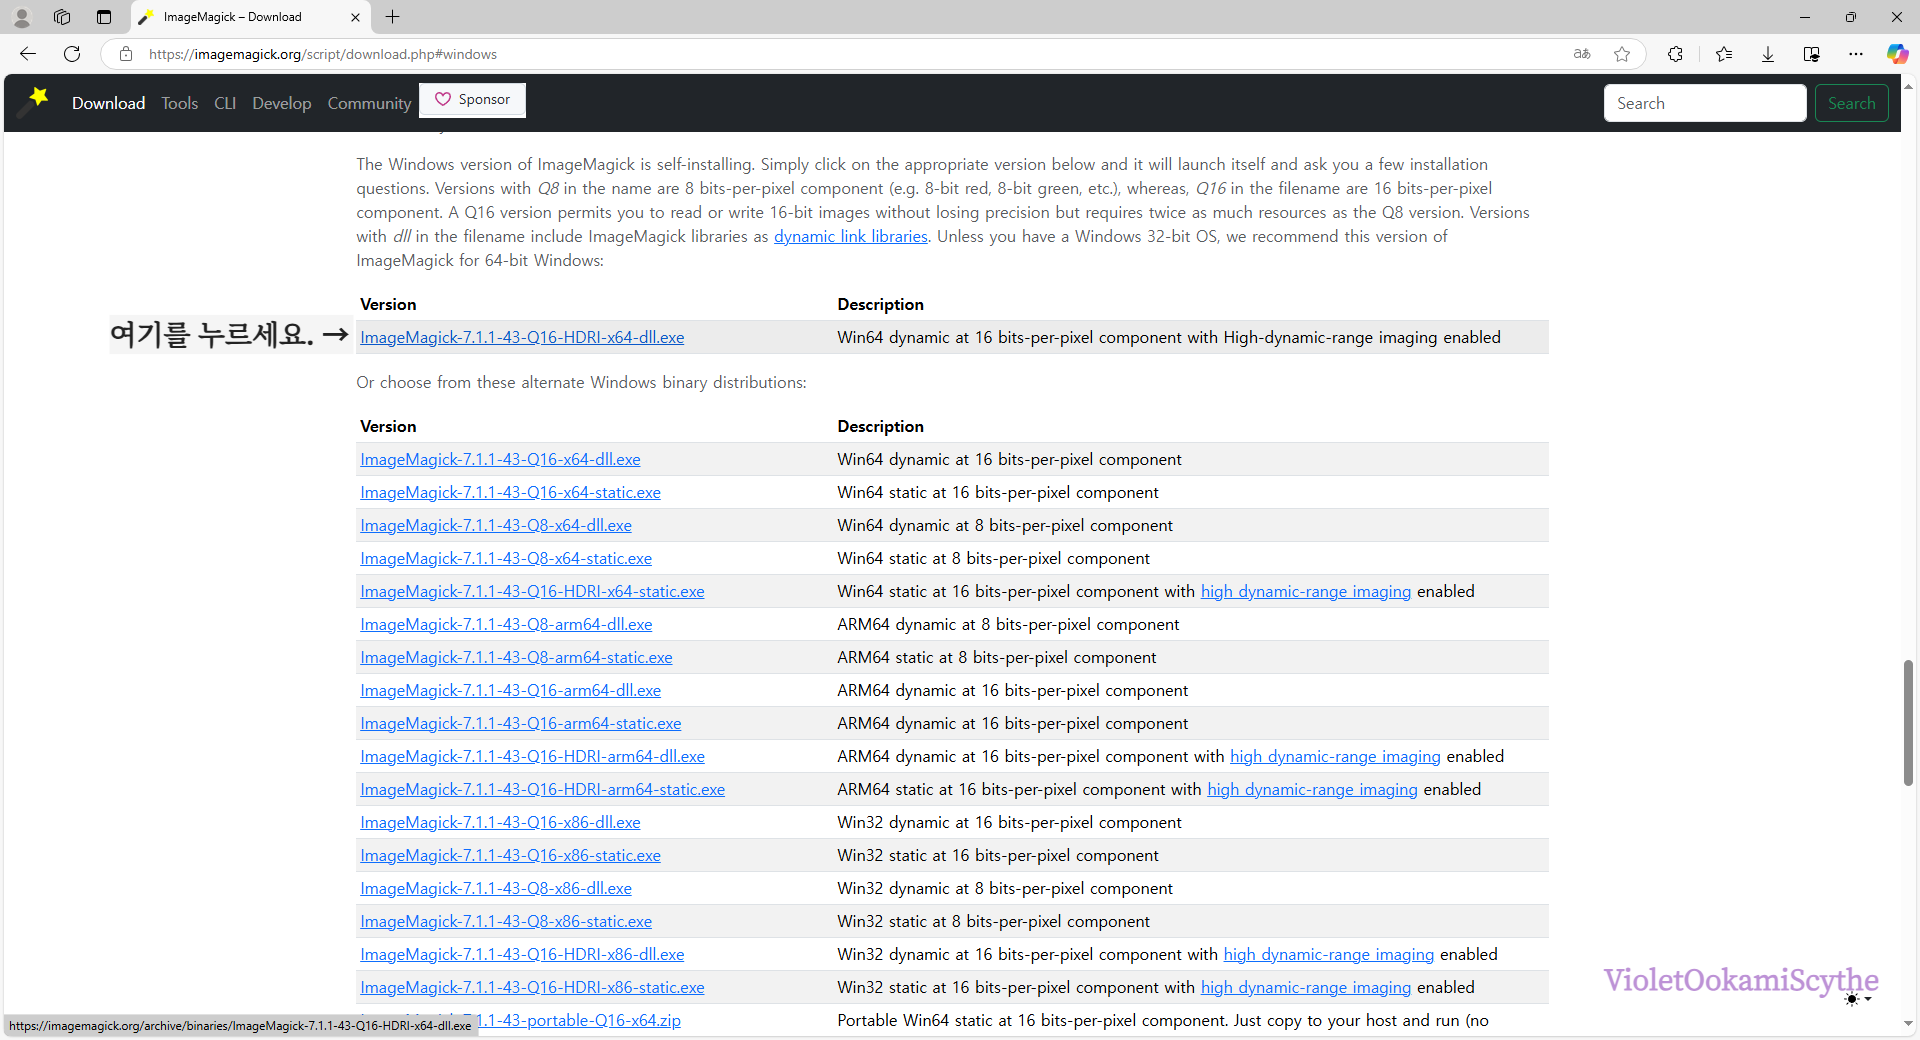Open HDR imaging link in x64-static row
The width and height of the screenshot is (1920, 1040).
(x=1306, y=591)
